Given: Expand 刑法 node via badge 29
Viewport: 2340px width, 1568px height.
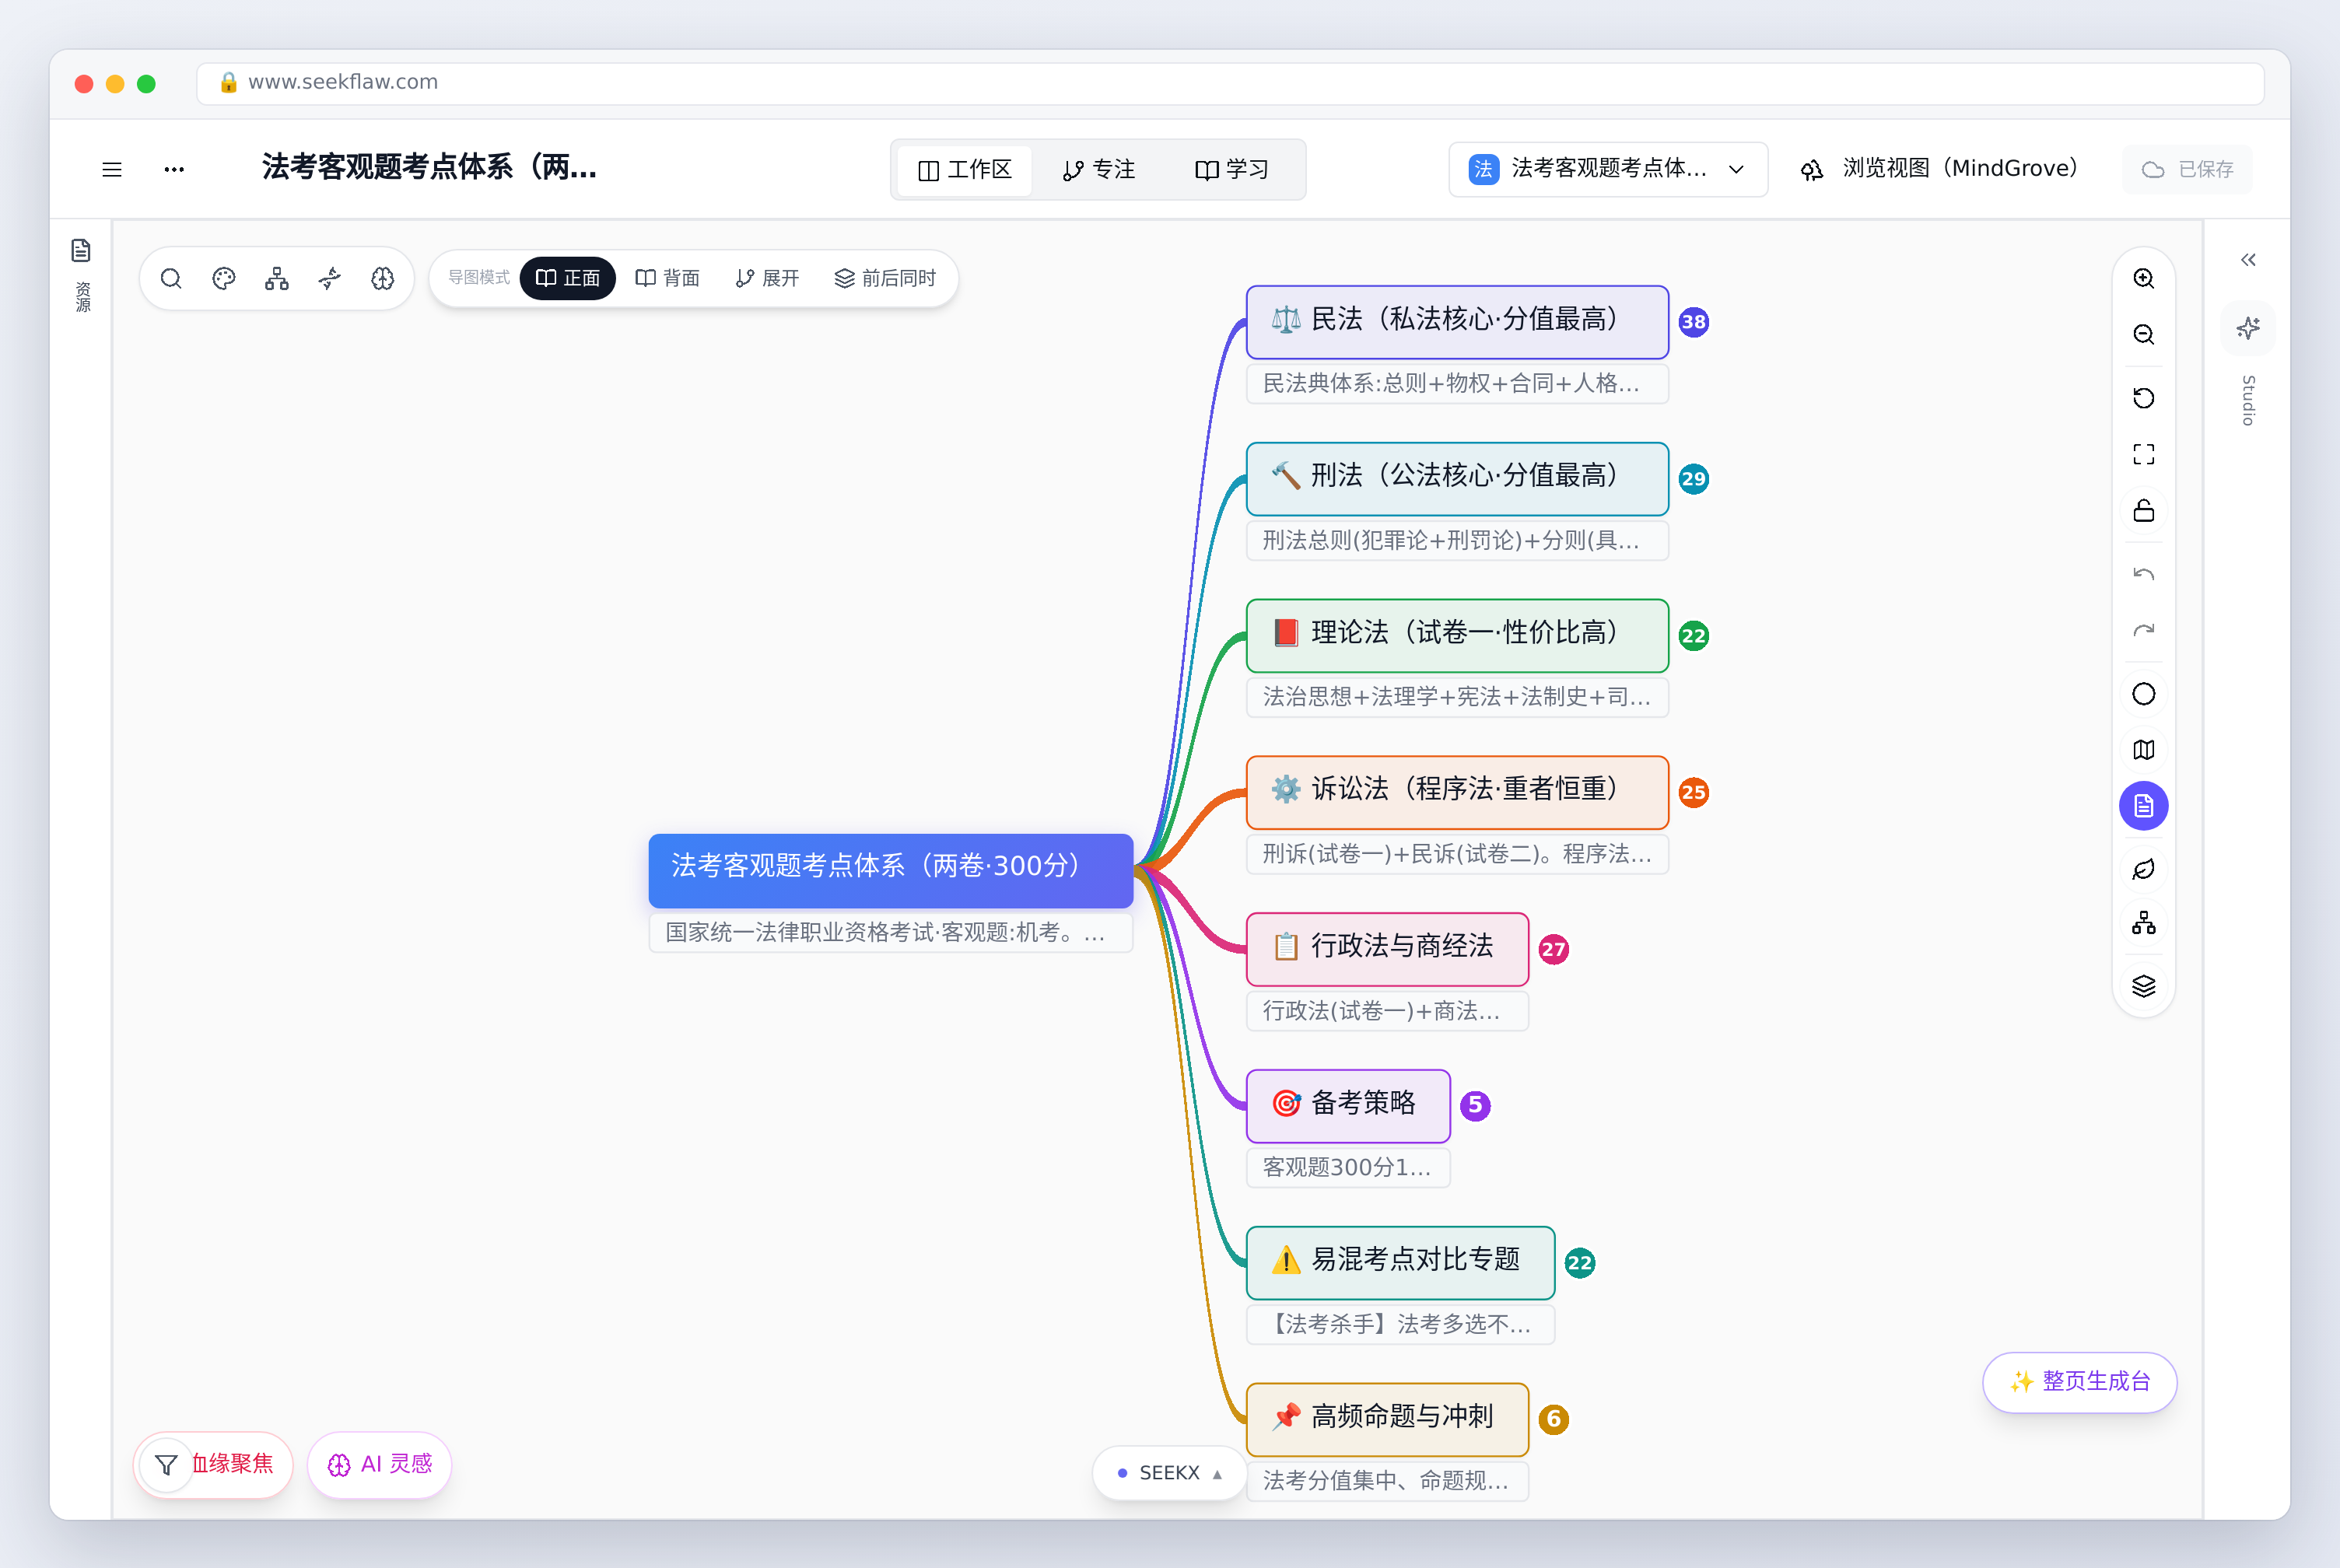Looking at the screenshot, I should [x=1693, y=479].
